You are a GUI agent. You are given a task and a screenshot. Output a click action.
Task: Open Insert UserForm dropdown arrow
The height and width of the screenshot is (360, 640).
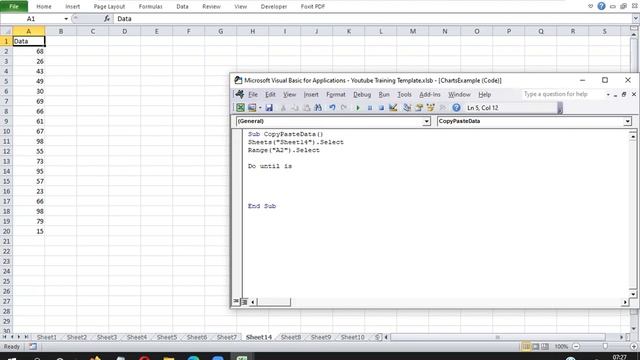coord(260,108)
